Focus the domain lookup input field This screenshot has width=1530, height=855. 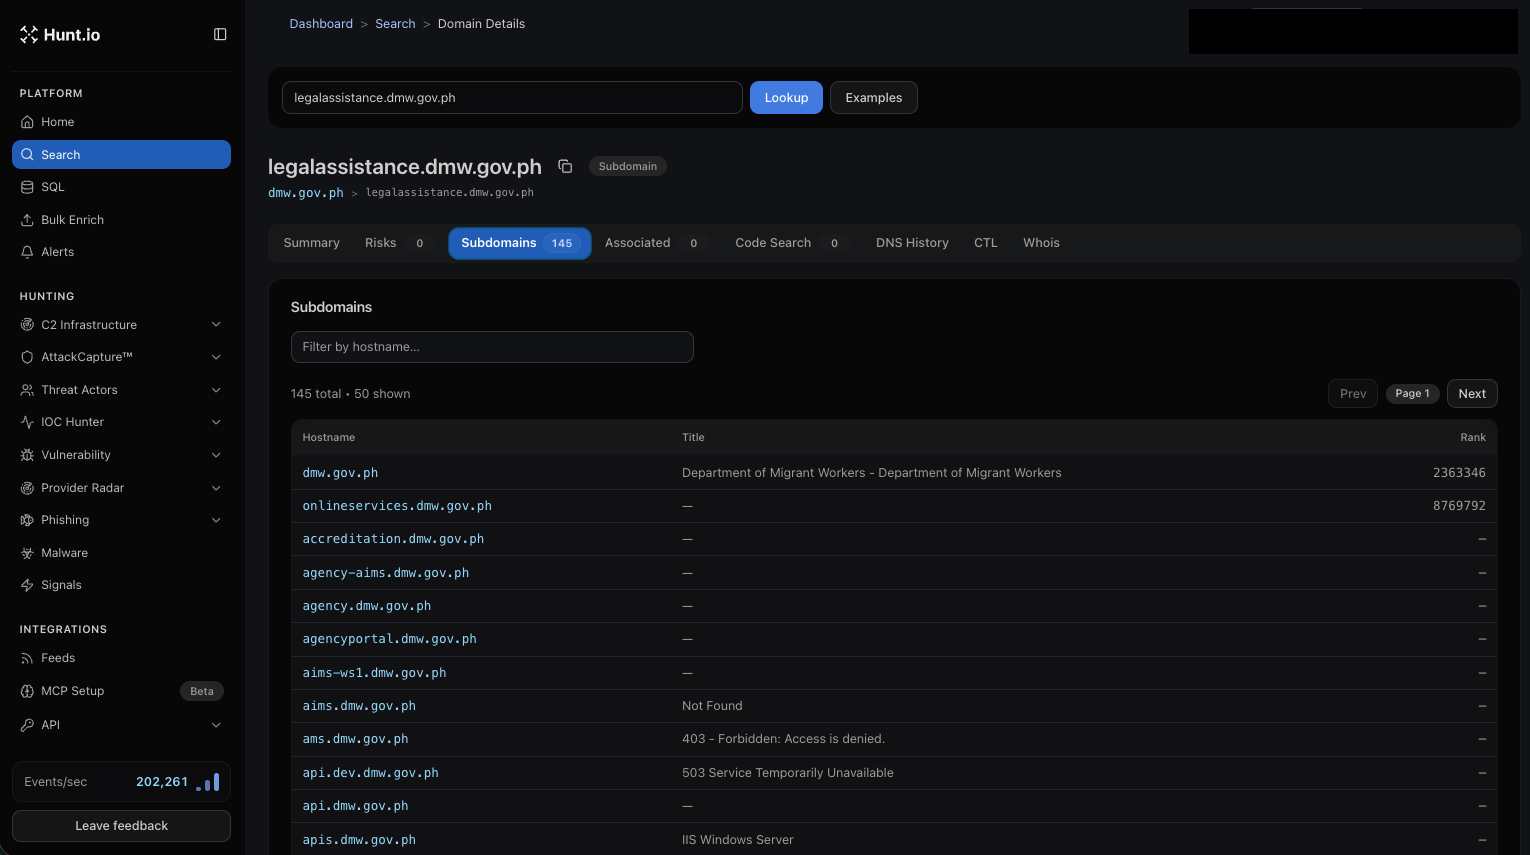(x=512, y=98)
